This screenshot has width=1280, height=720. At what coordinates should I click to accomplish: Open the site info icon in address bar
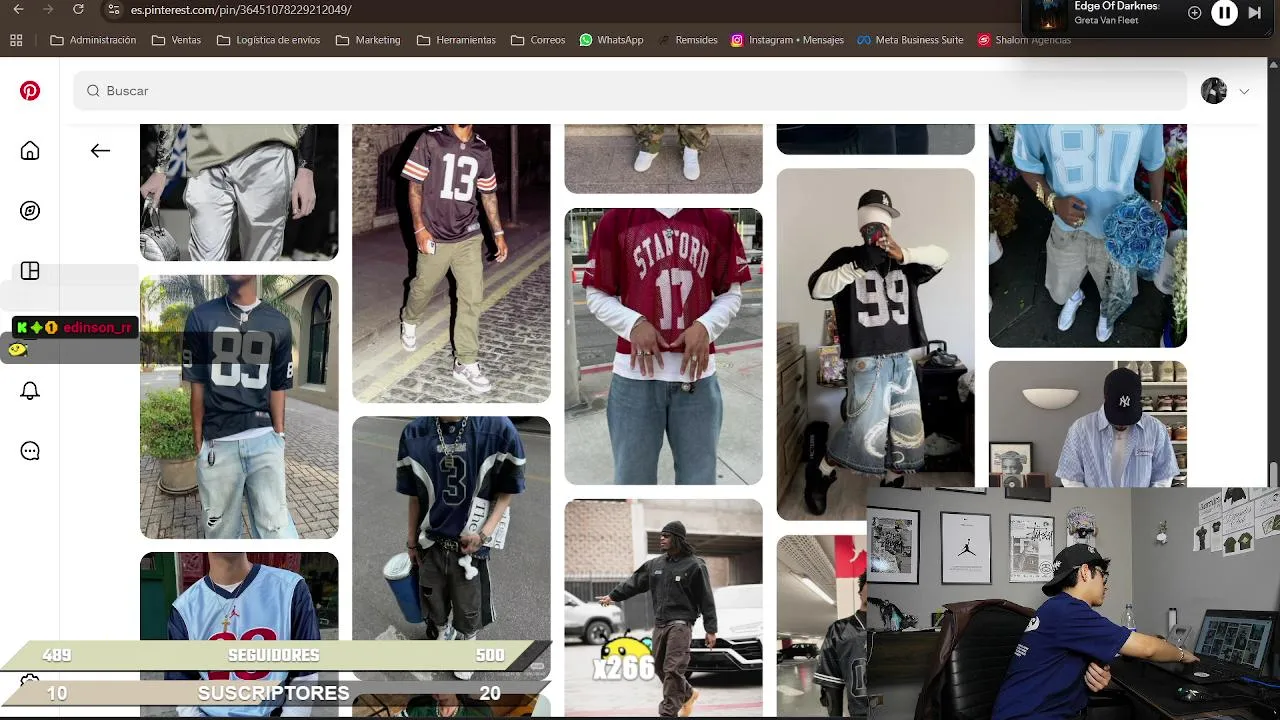click(x=113, y=10)
